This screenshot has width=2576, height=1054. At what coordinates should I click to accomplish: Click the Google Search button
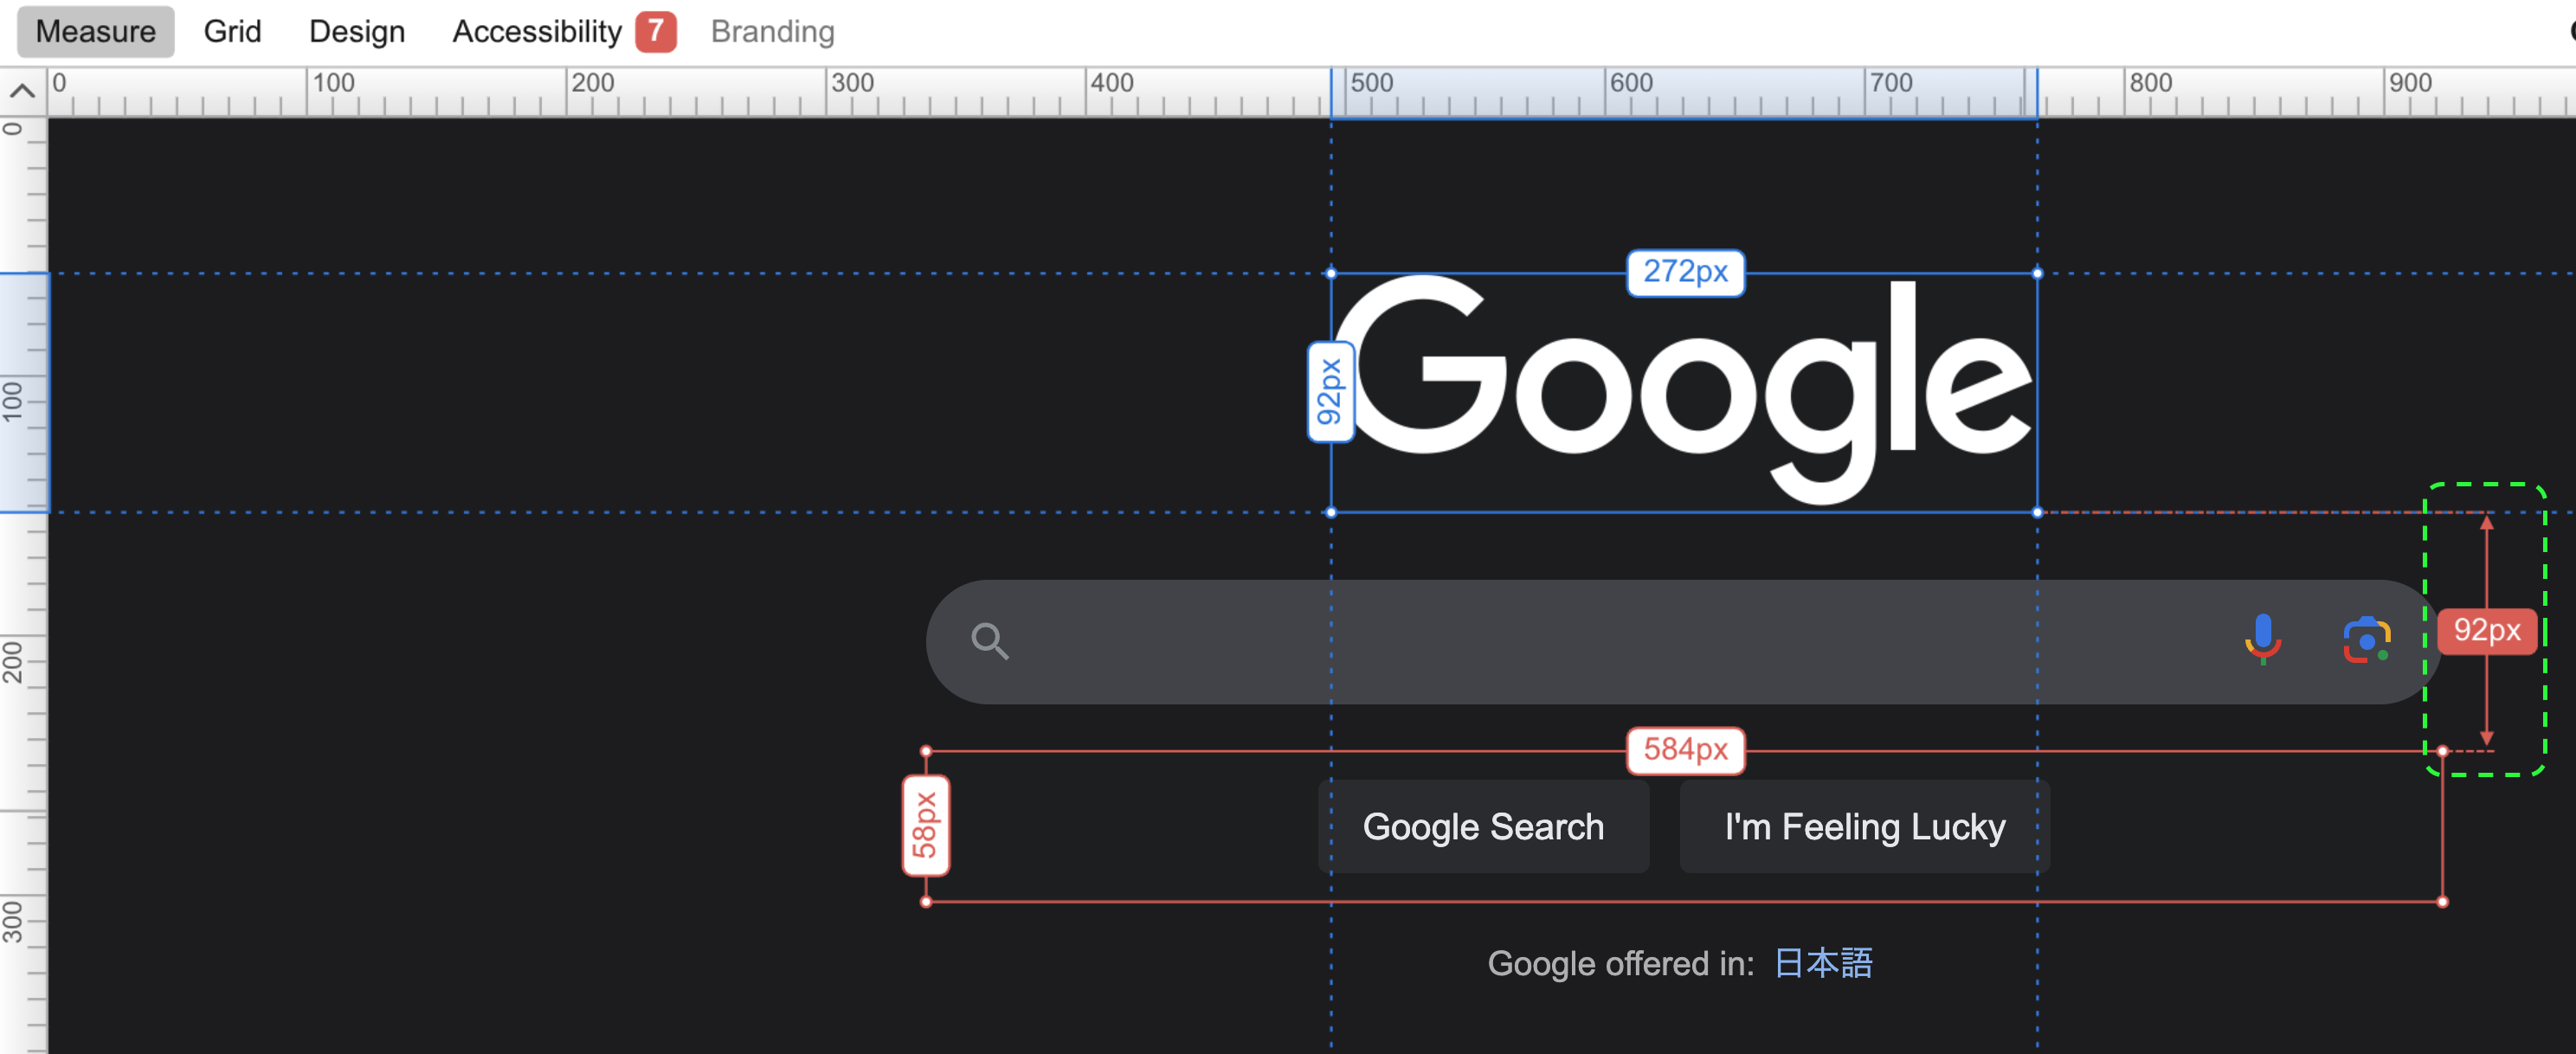[1483, 827]
